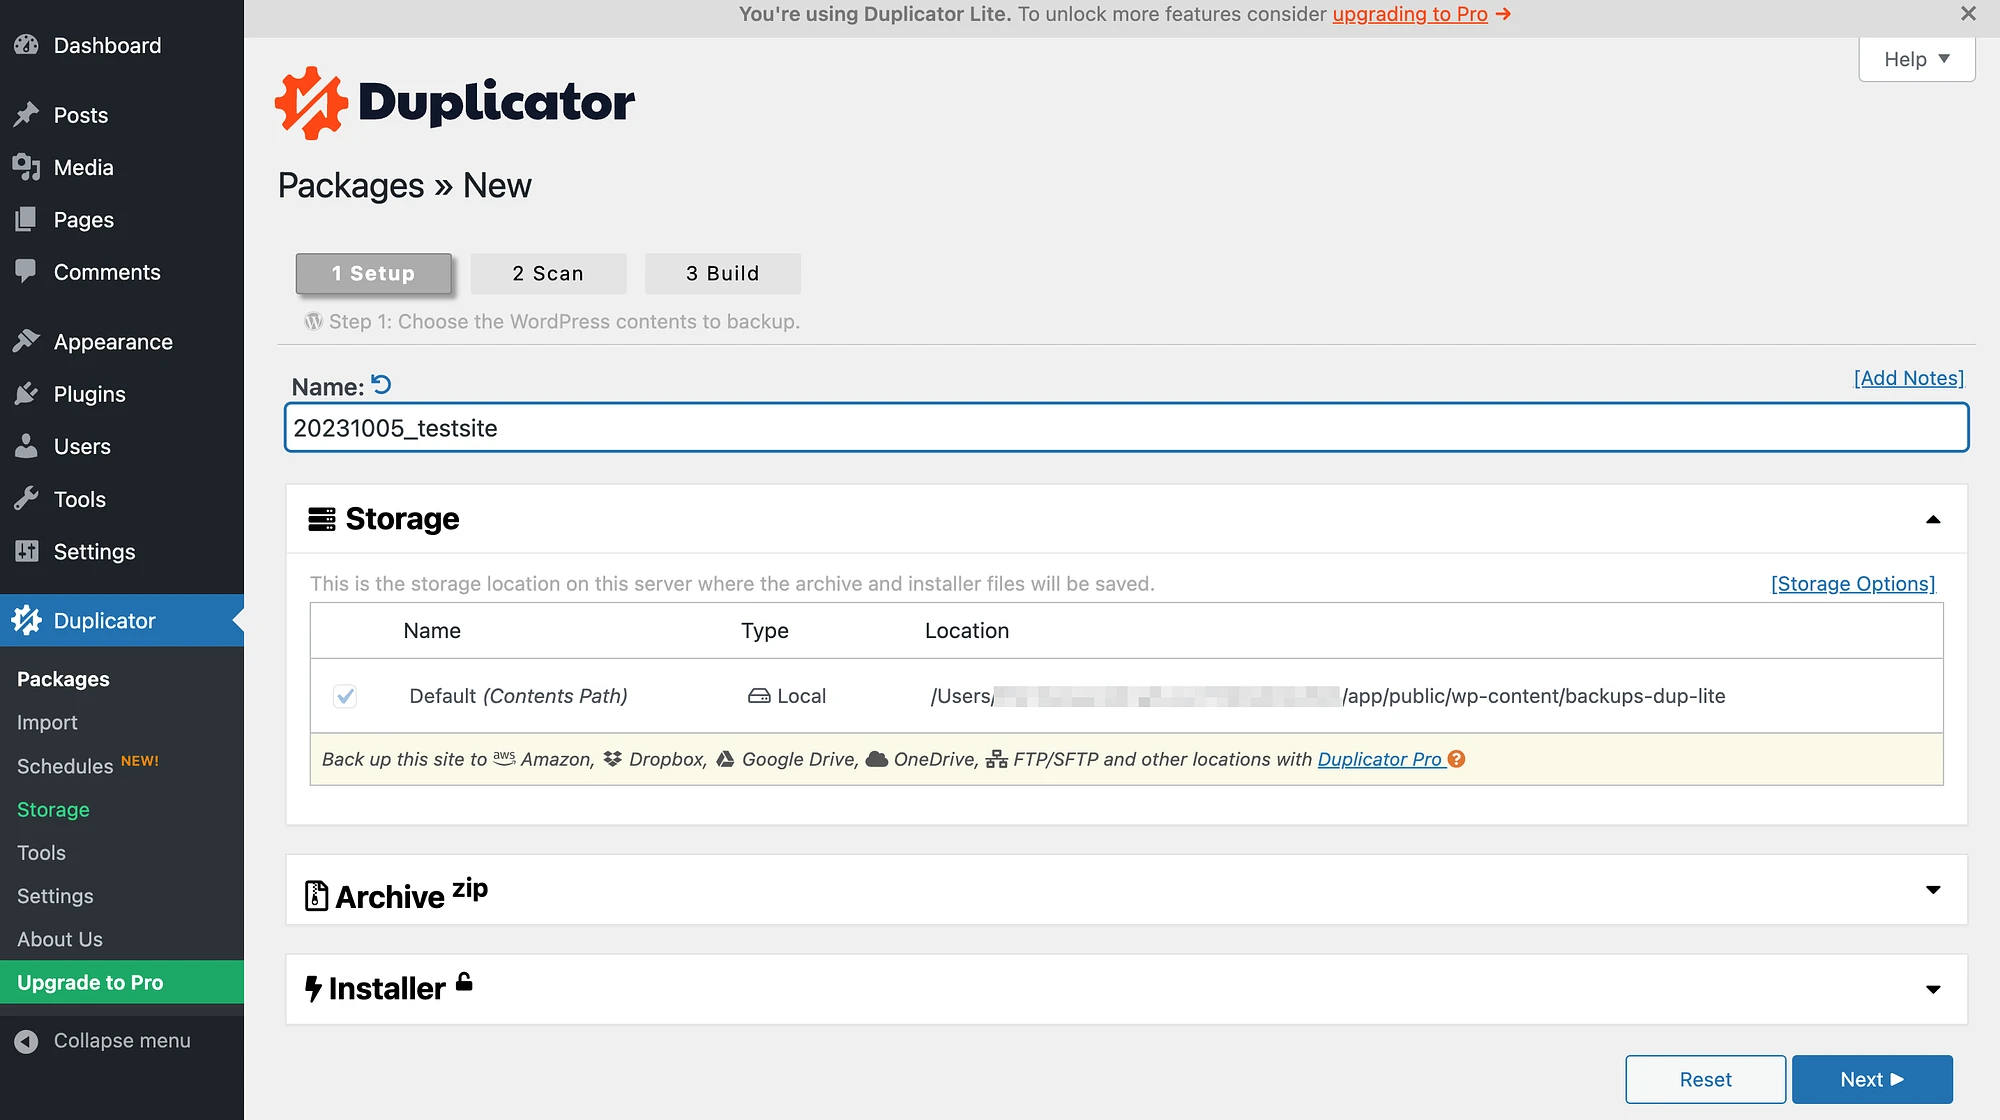The height and width of the screenshot is (1120, 2000).
Task: Click the Appearance menu icon
Action: point(27,341)
